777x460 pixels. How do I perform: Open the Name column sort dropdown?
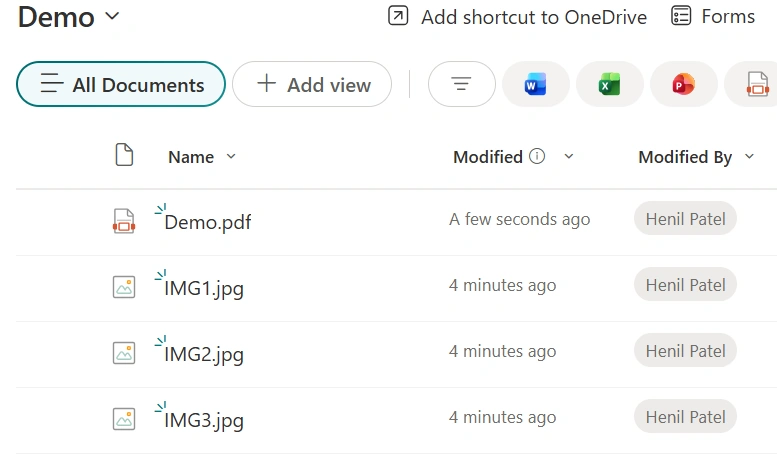tap(231, 157)
